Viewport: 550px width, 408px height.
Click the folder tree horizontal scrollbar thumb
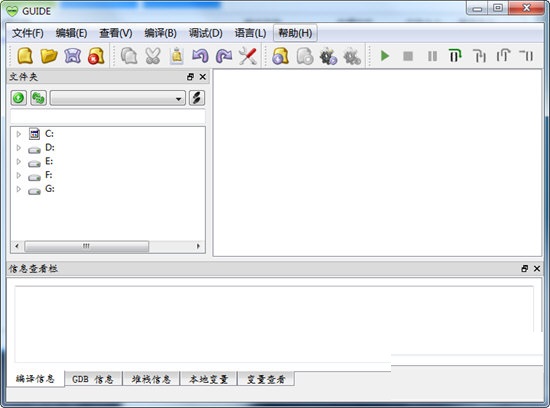pyautogui.click(x=86, y=246)
